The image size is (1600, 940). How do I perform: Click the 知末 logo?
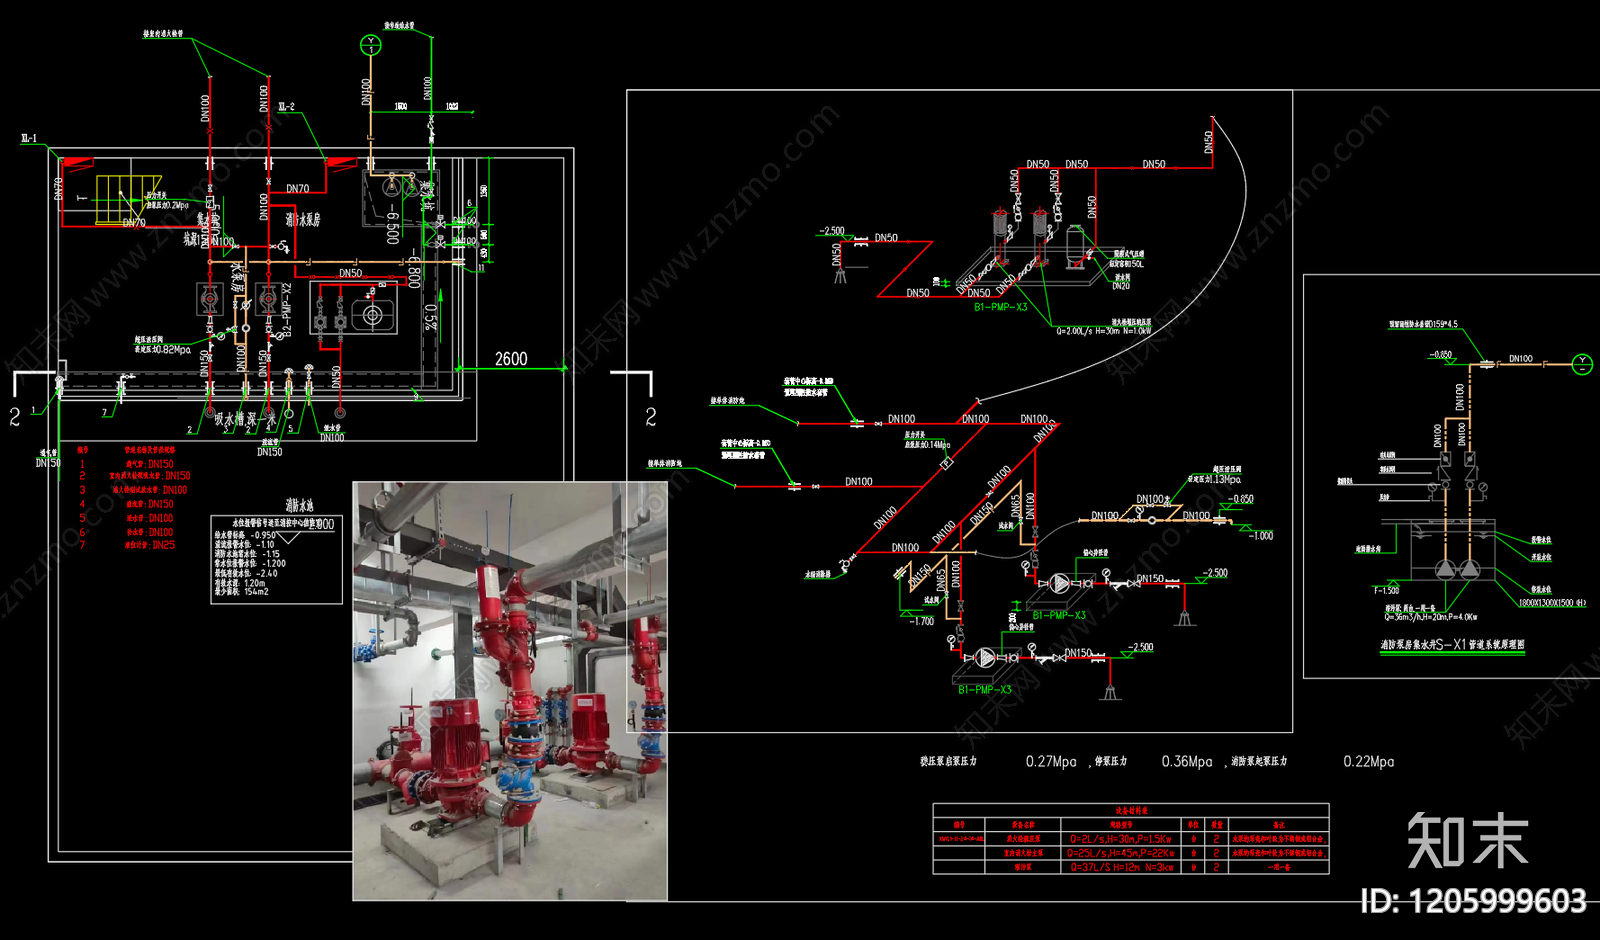click(1467, 840)
